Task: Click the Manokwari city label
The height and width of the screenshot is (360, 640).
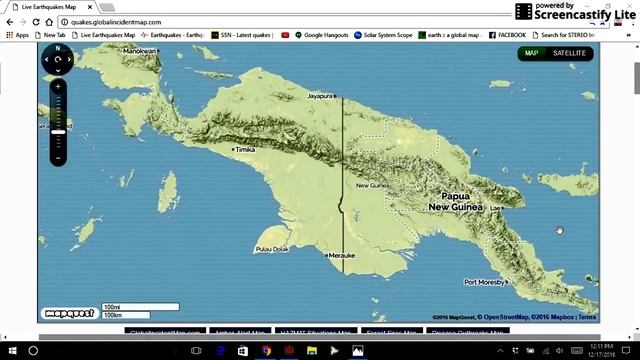Action: (x=140, y=51)
